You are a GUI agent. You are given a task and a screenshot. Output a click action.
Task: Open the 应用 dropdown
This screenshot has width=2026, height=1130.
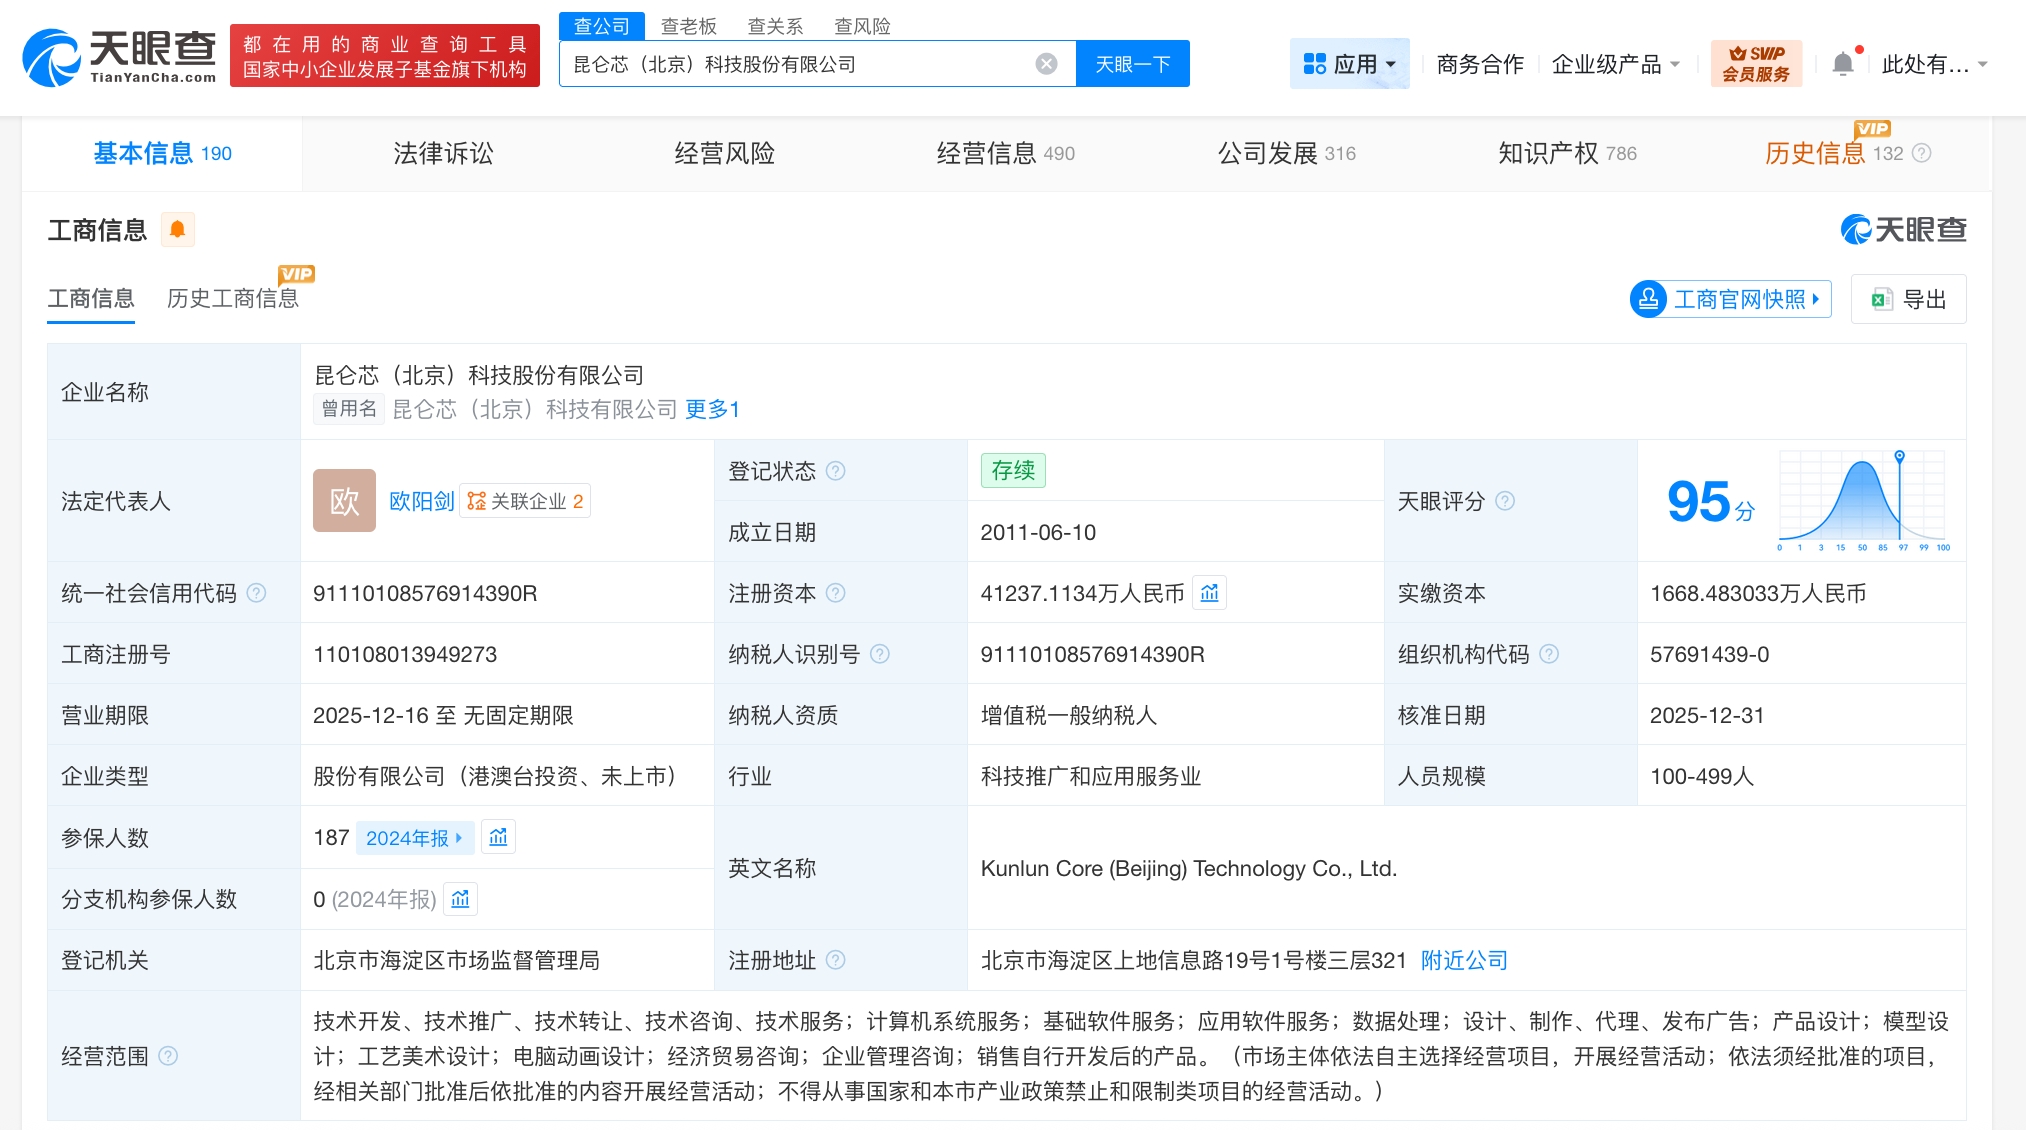click(1349, 62)
